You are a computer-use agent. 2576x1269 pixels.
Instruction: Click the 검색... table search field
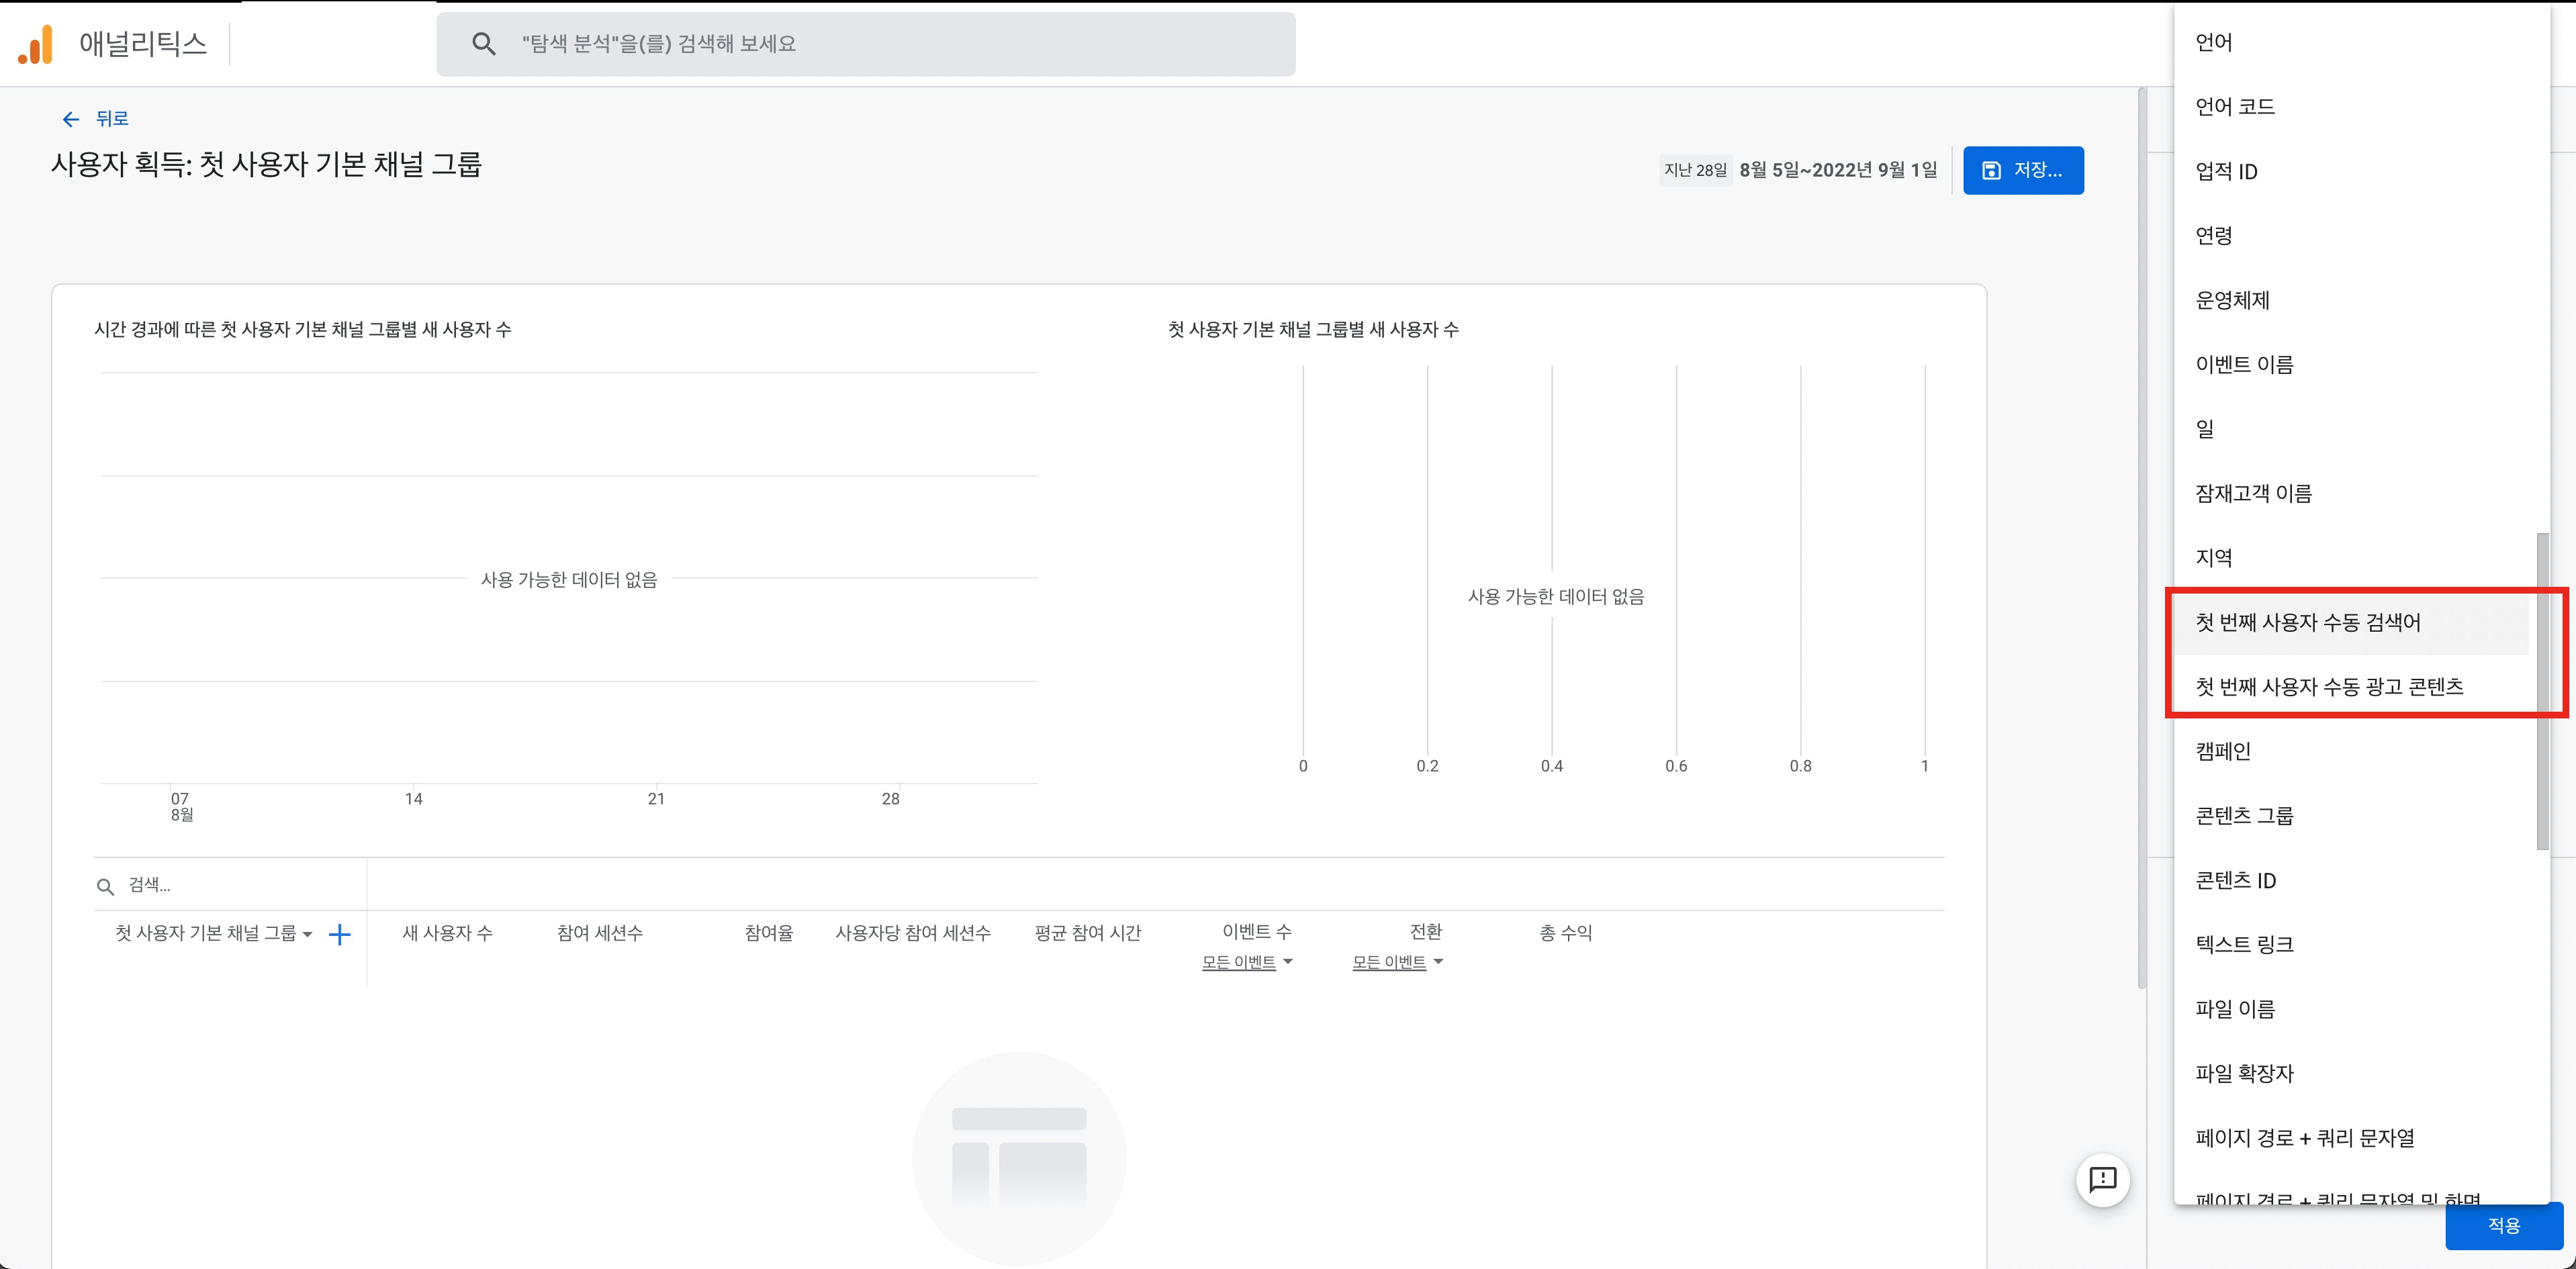pos(230,885)
